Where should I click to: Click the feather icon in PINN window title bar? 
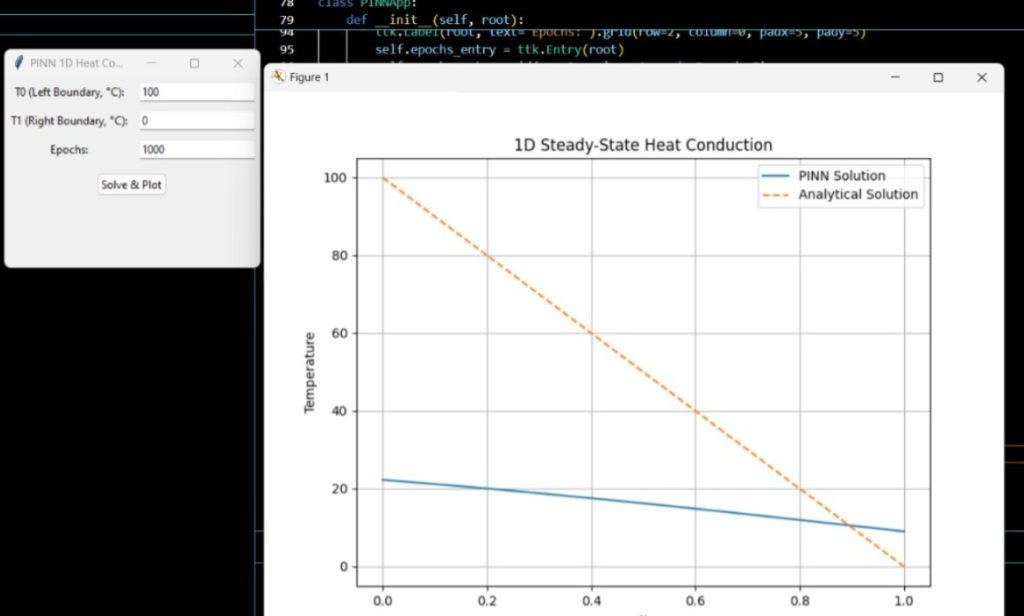point(18,63)
